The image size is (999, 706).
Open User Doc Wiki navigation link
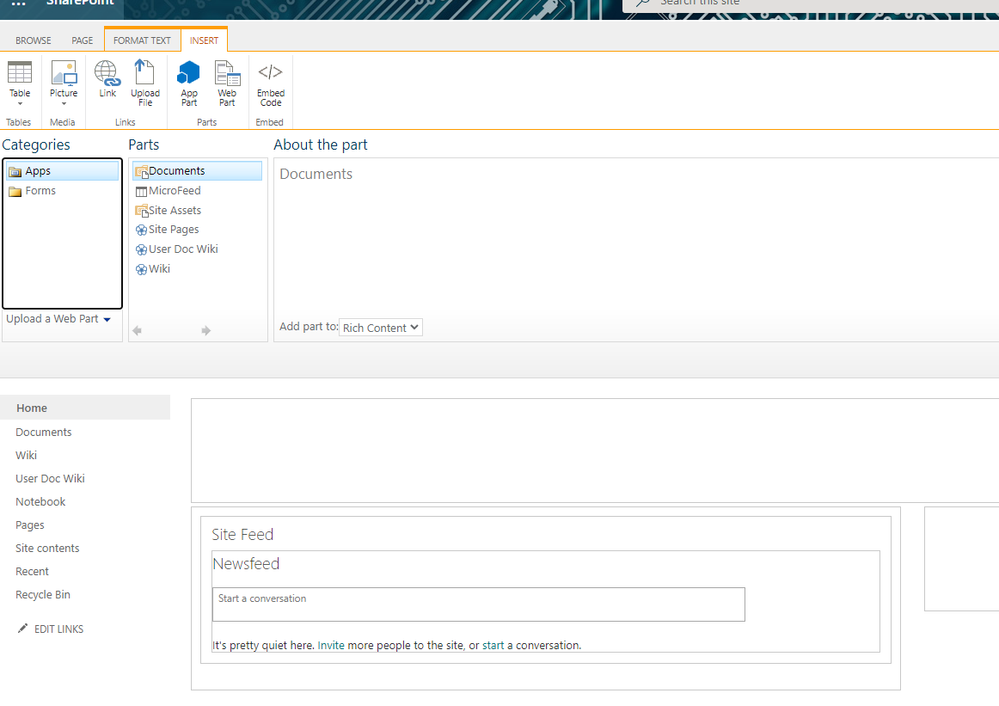click(x=50, y=479)
